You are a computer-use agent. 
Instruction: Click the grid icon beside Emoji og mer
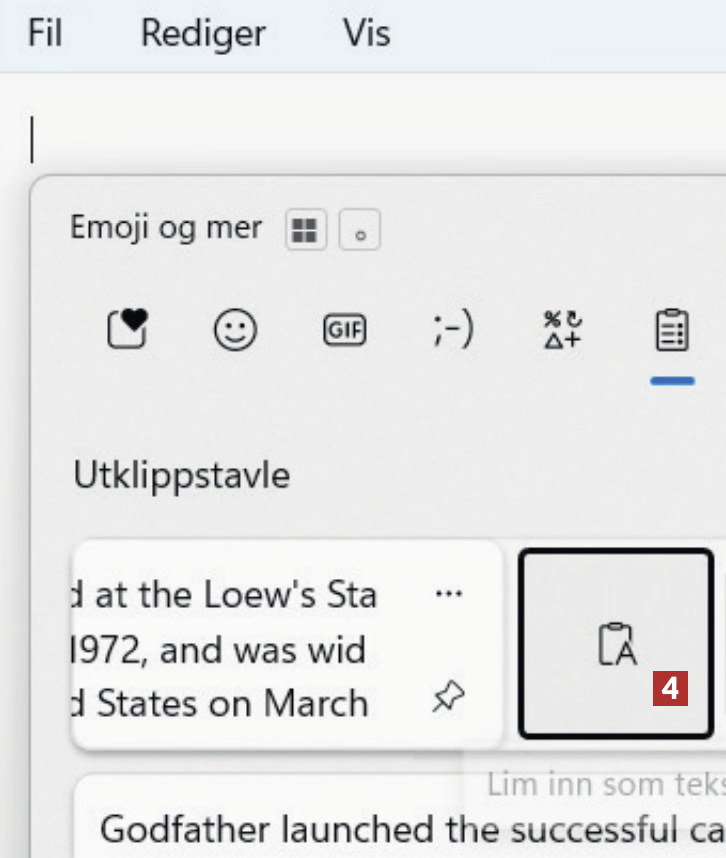click(x=304, y=231)
